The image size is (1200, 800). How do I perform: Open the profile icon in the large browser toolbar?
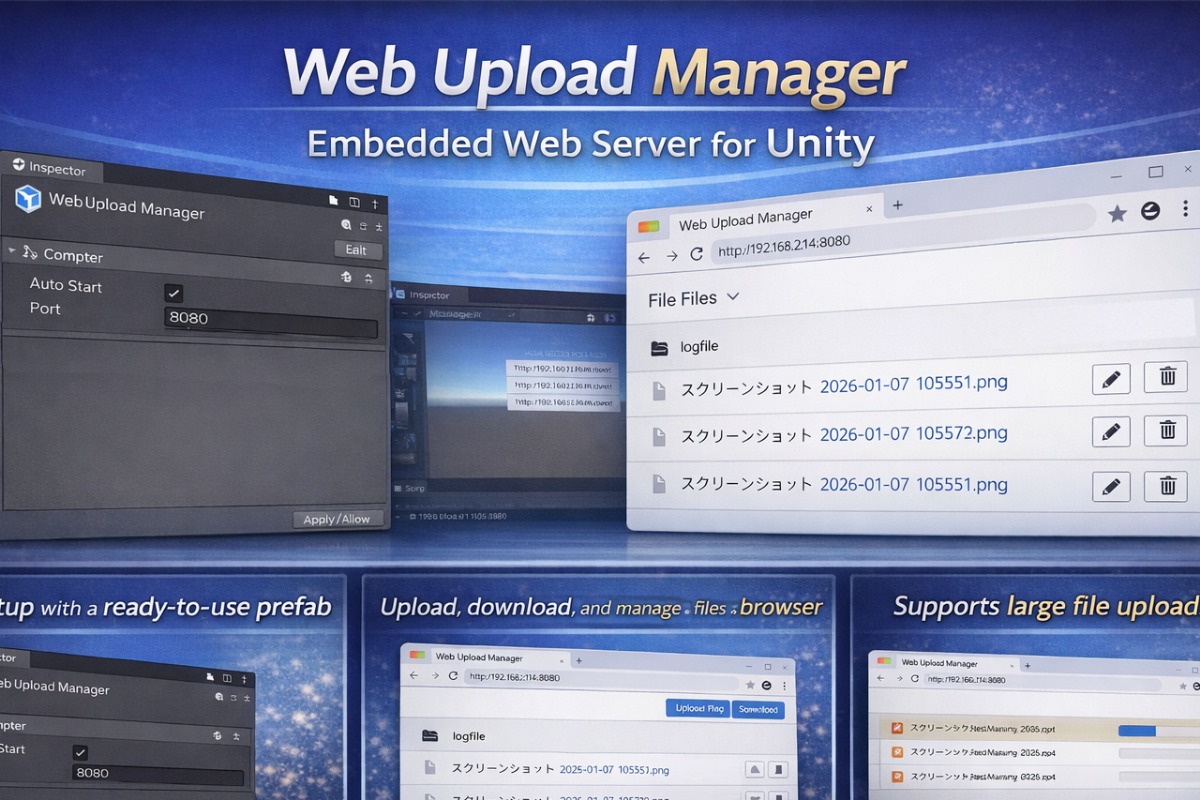point(1150,210)
